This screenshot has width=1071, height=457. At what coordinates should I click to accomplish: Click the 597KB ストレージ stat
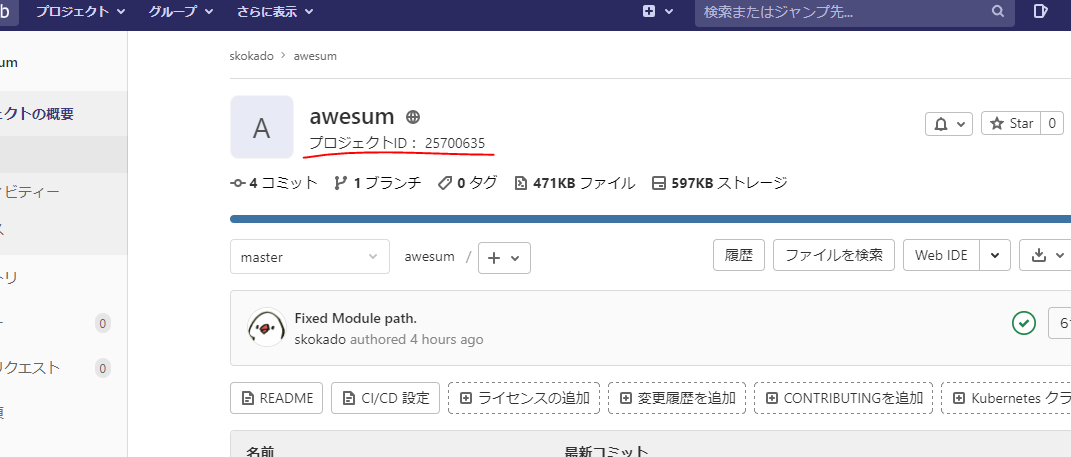pyautogui.click(x=720, y=182)
